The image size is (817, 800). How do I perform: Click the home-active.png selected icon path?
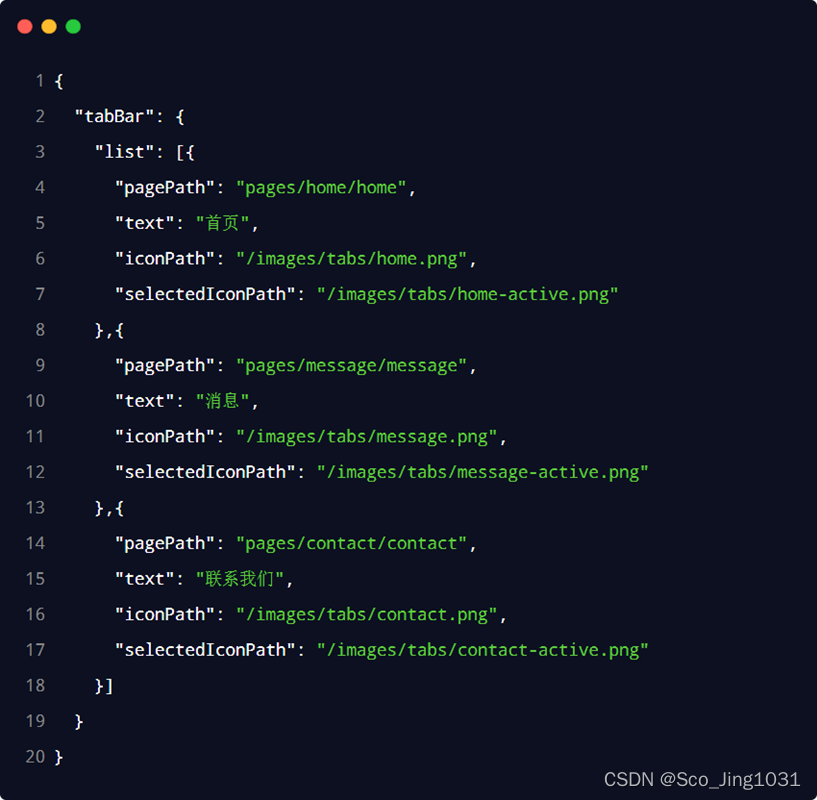tap(467, 294)
